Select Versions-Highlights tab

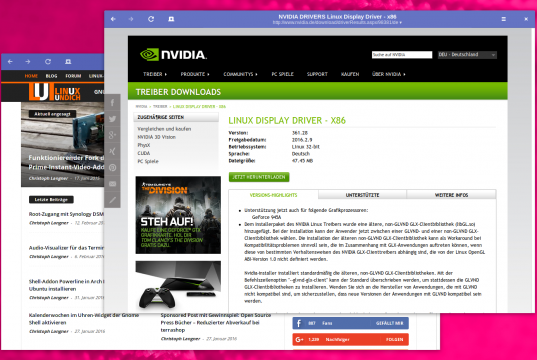tap(273, 195)
